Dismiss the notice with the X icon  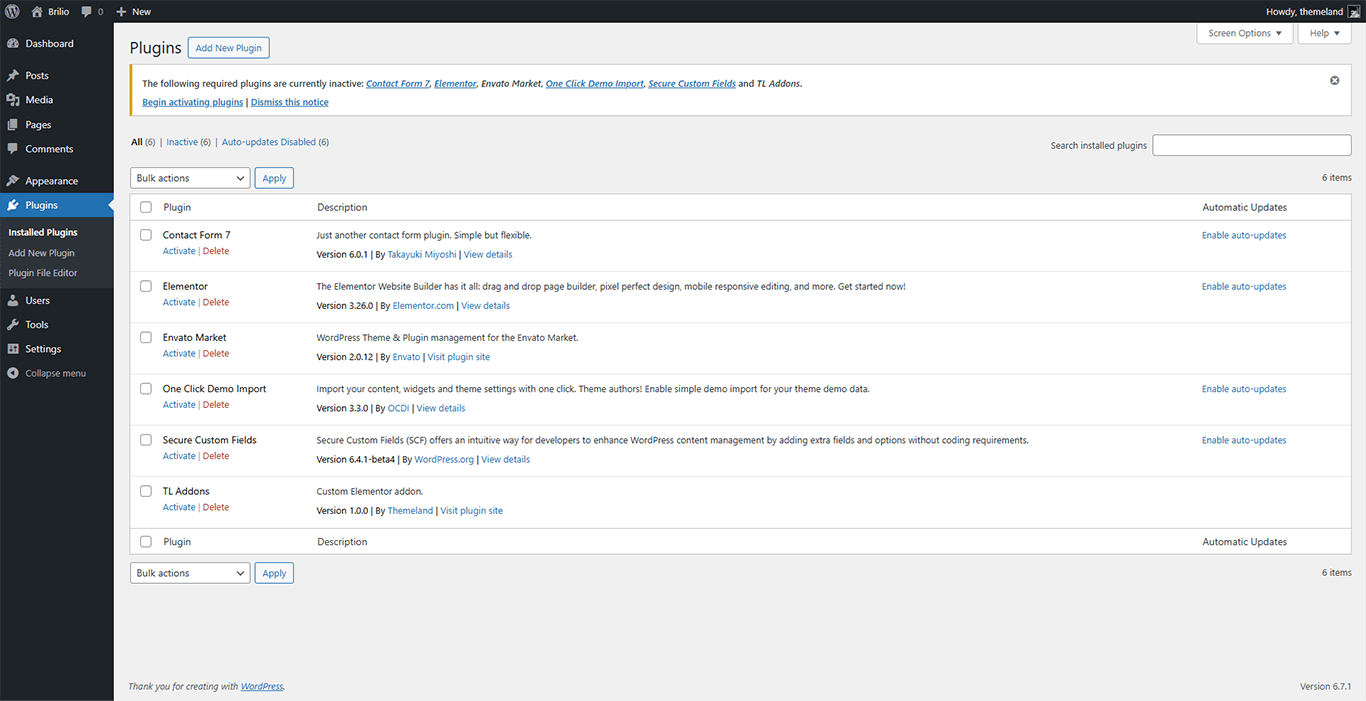(x=1334, y=80)
